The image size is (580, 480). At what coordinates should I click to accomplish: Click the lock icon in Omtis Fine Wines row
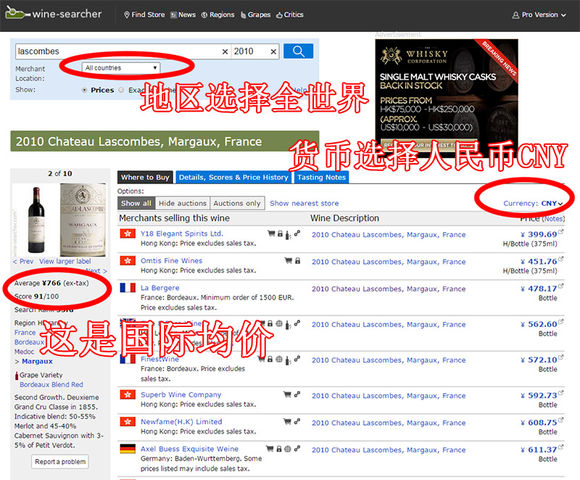[297, 261]
